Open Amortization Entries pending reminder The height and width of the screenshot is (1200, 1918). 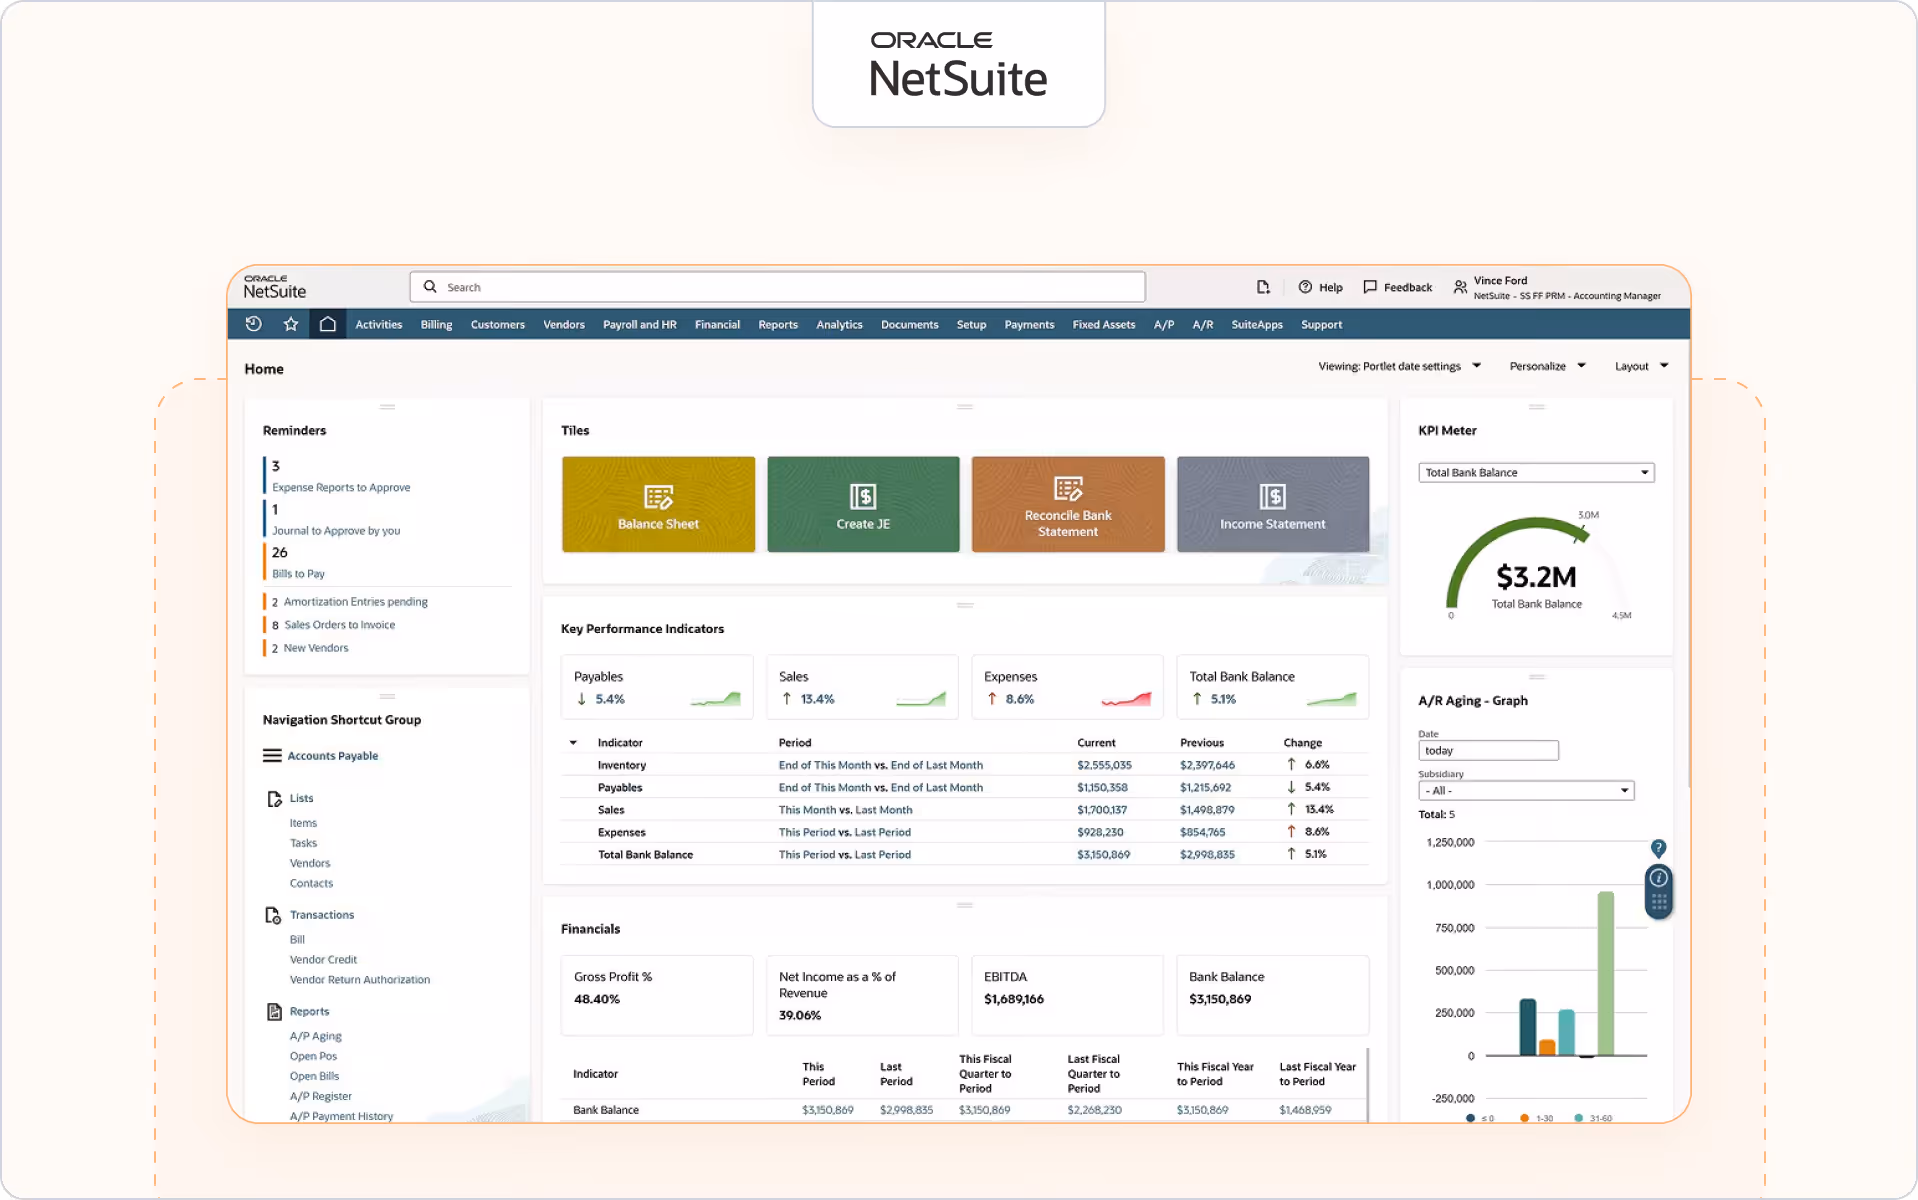[355, 602]
